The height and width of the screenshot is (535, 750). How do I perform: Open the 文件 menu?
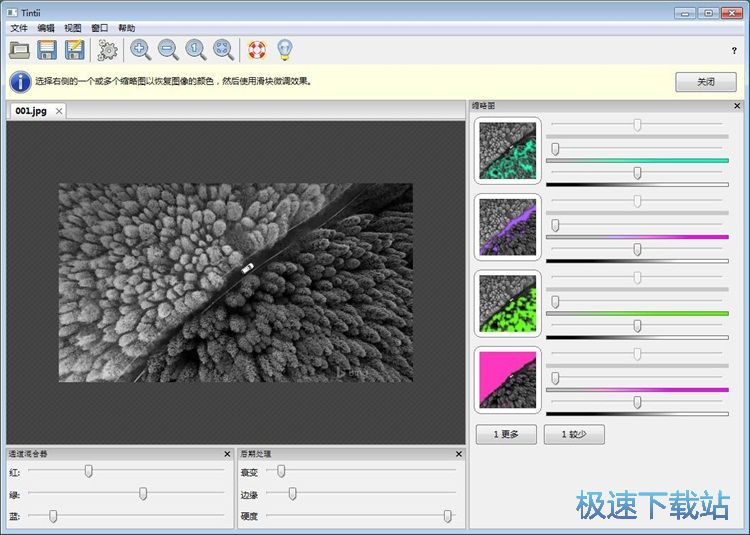tap(19, 28)
